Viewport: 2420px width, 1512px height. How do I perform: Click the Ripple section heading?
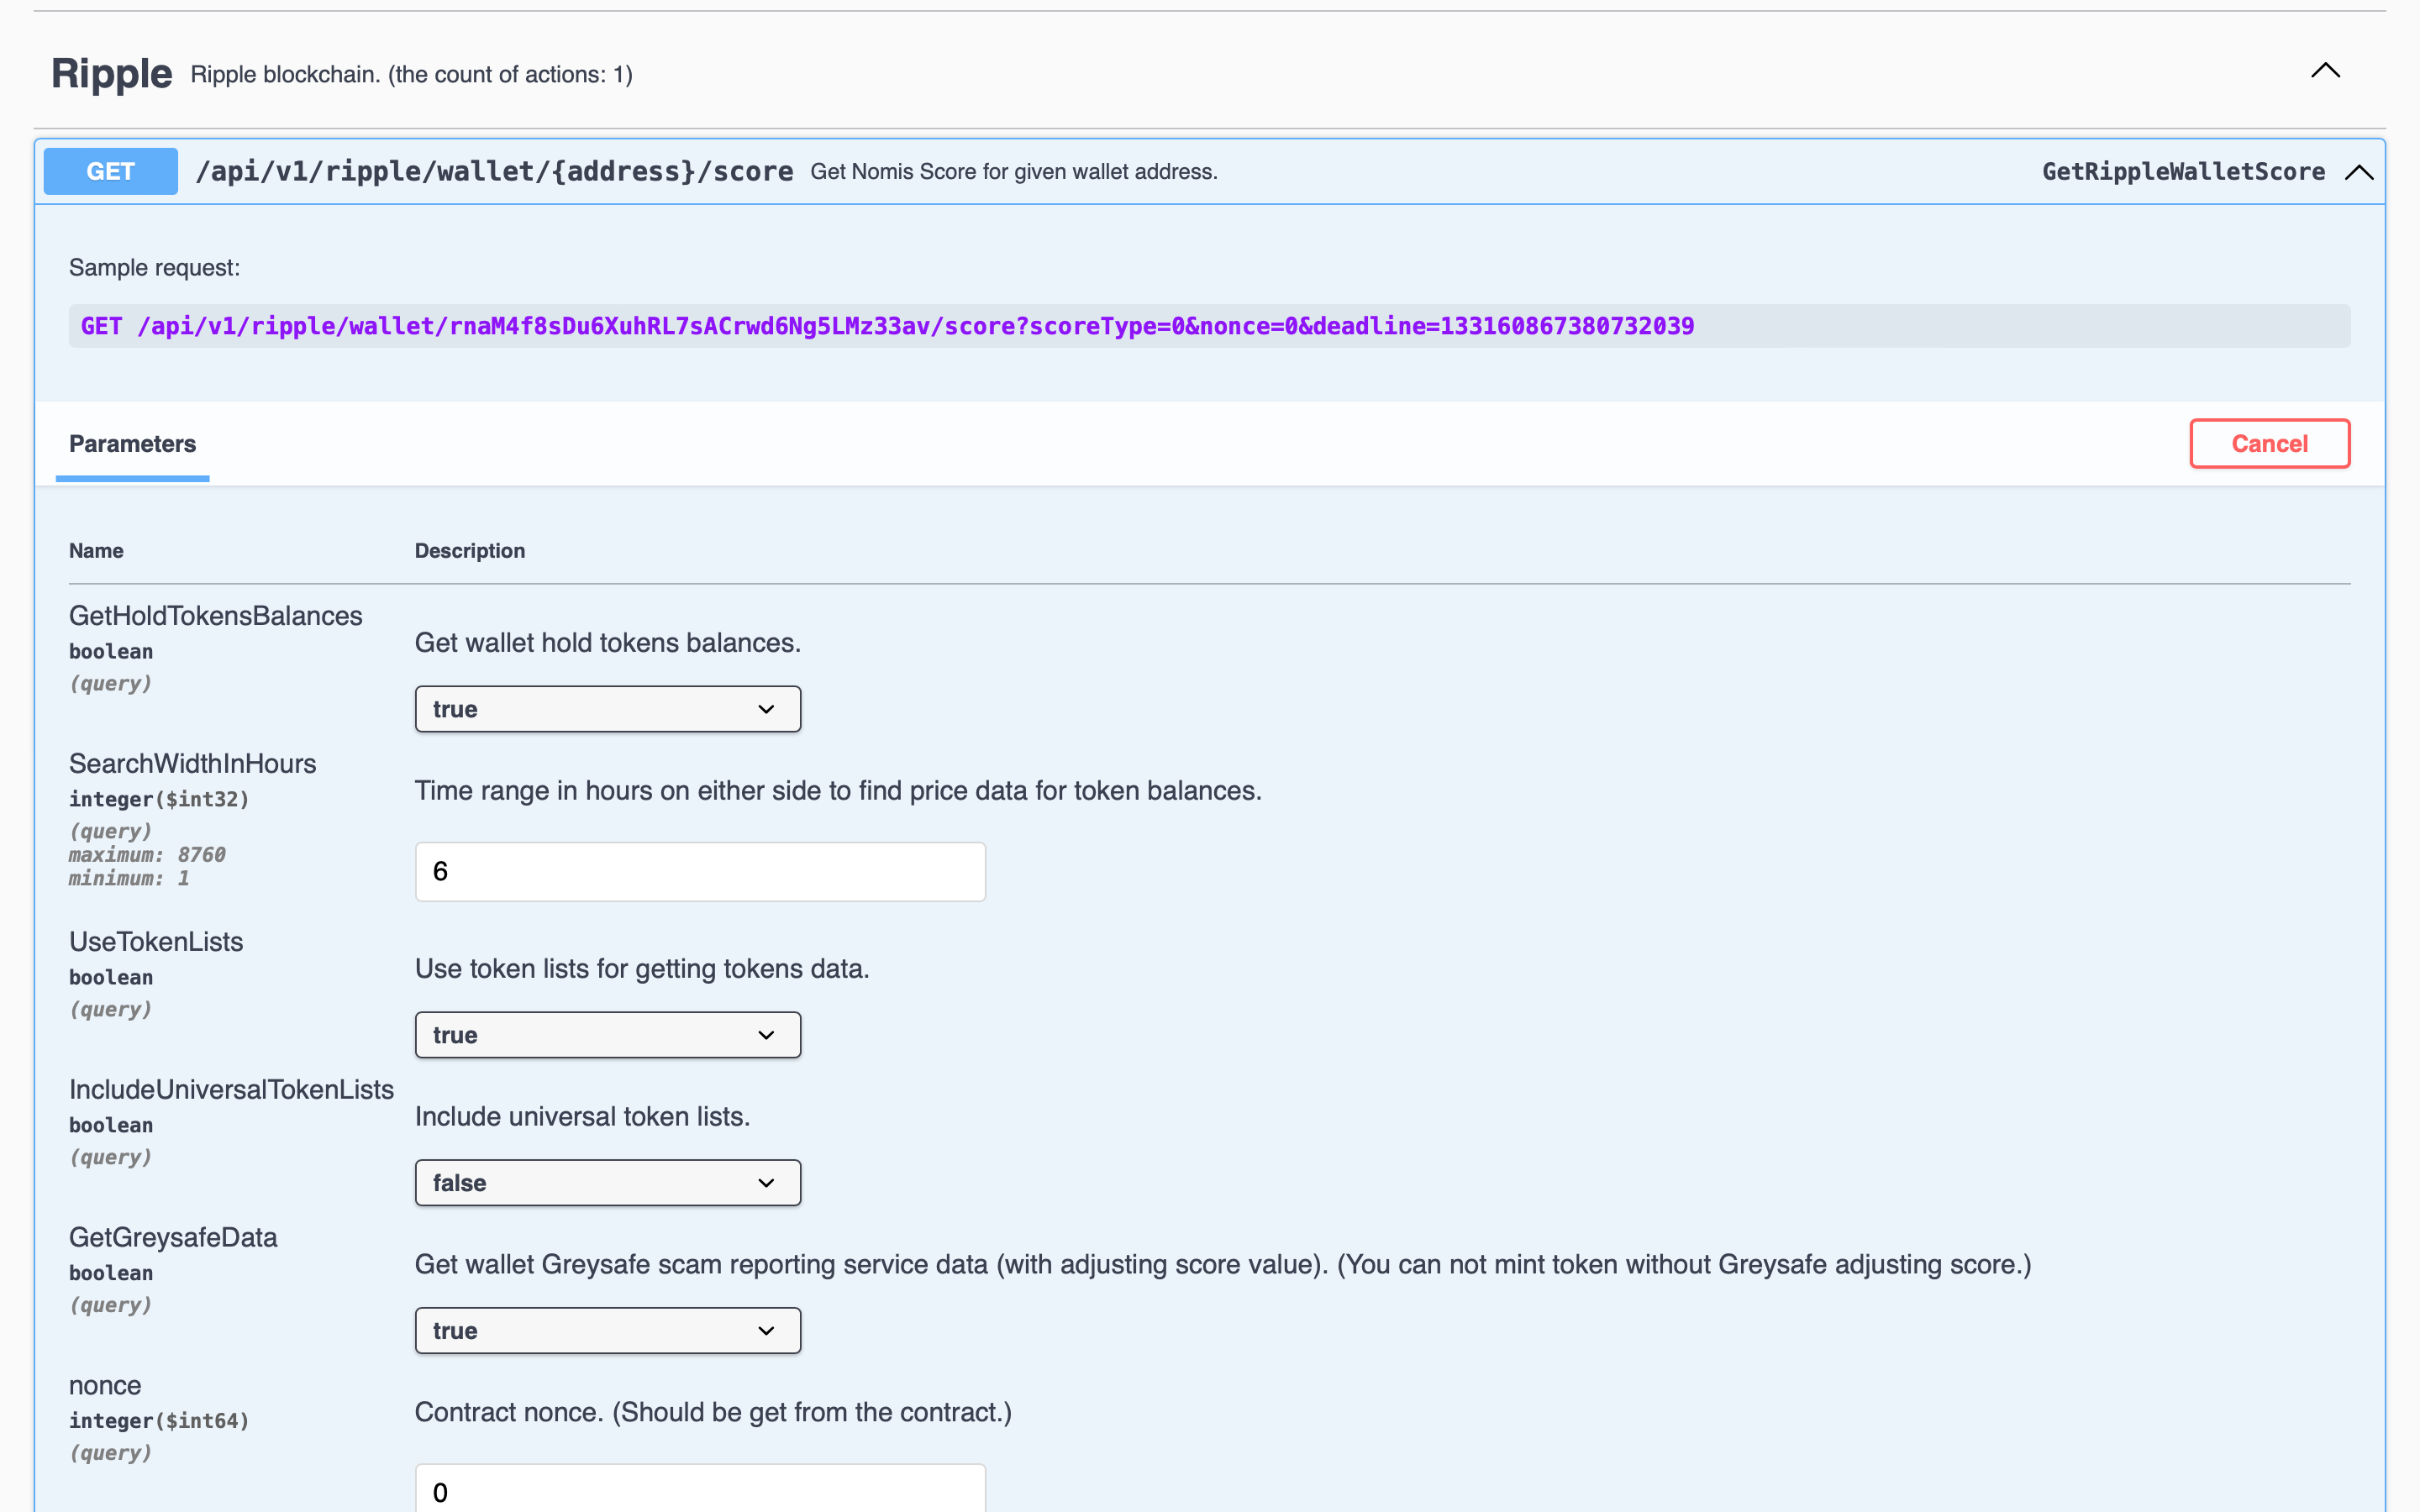pyautogui.click(x=111, y=74)
